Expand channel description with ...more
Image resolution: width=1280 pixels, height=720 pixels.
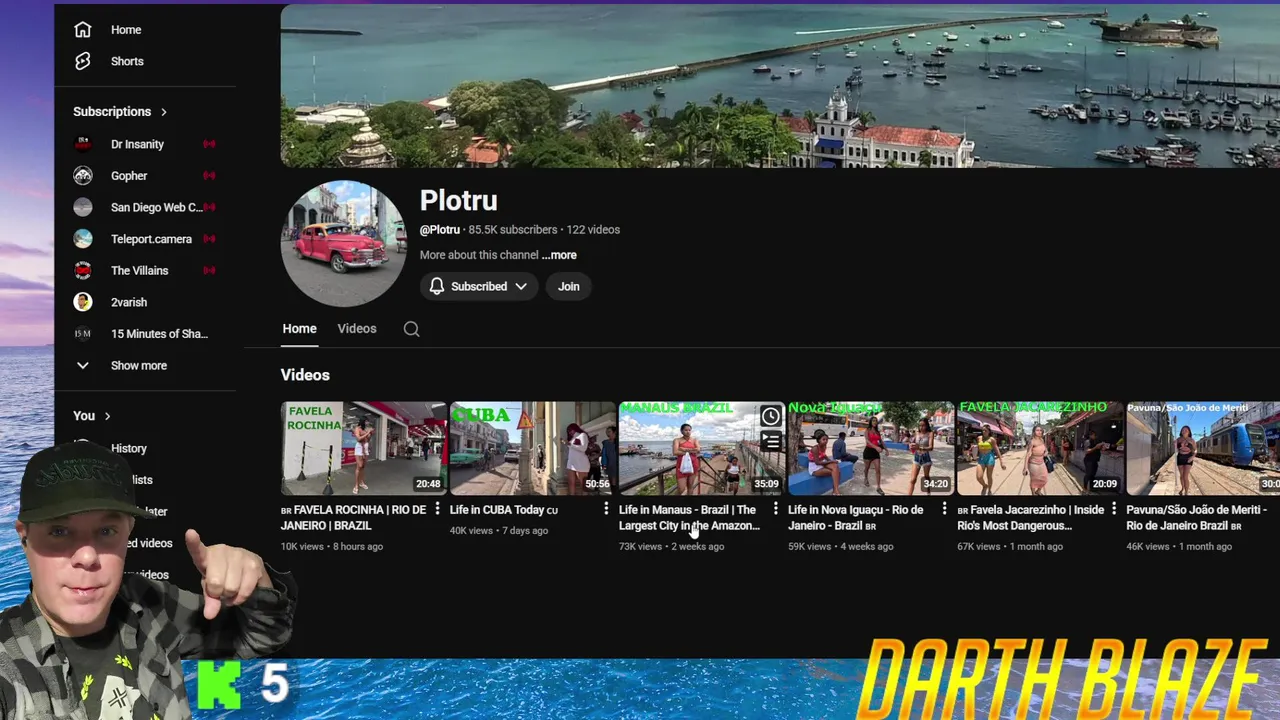559,255
